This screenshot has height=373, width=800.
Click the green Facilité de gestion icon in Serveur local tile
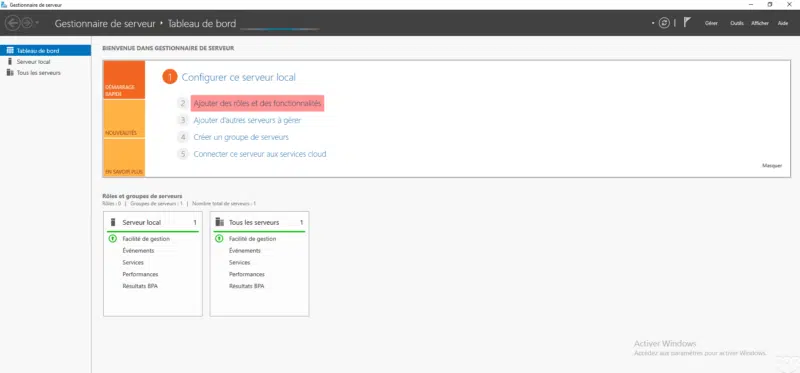(x=113, y=238)
